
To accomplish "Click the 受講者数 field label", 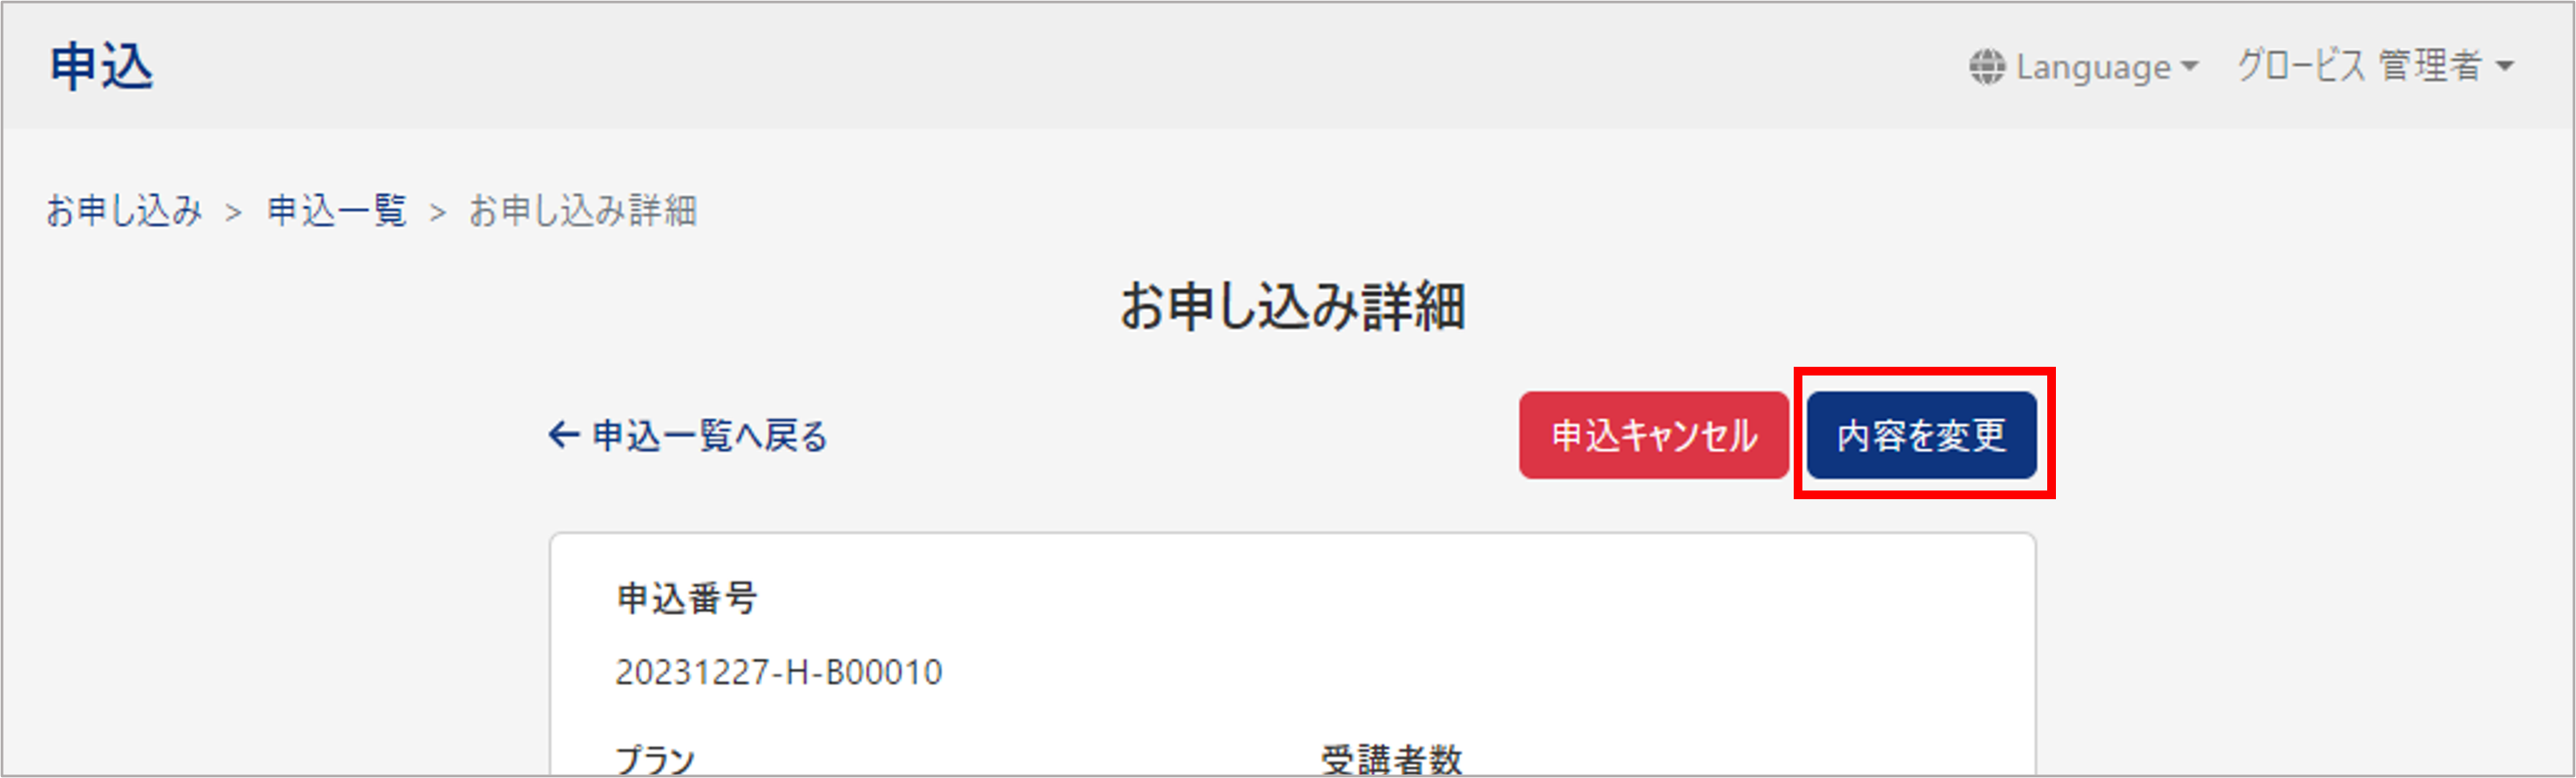I will point(1391,760).
